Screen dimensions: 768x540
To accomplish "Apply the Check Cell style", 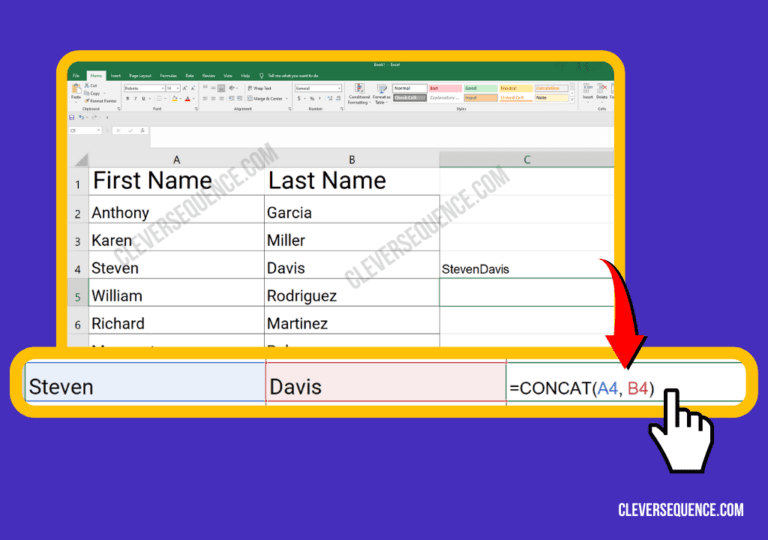I will [x=409, y=98].
